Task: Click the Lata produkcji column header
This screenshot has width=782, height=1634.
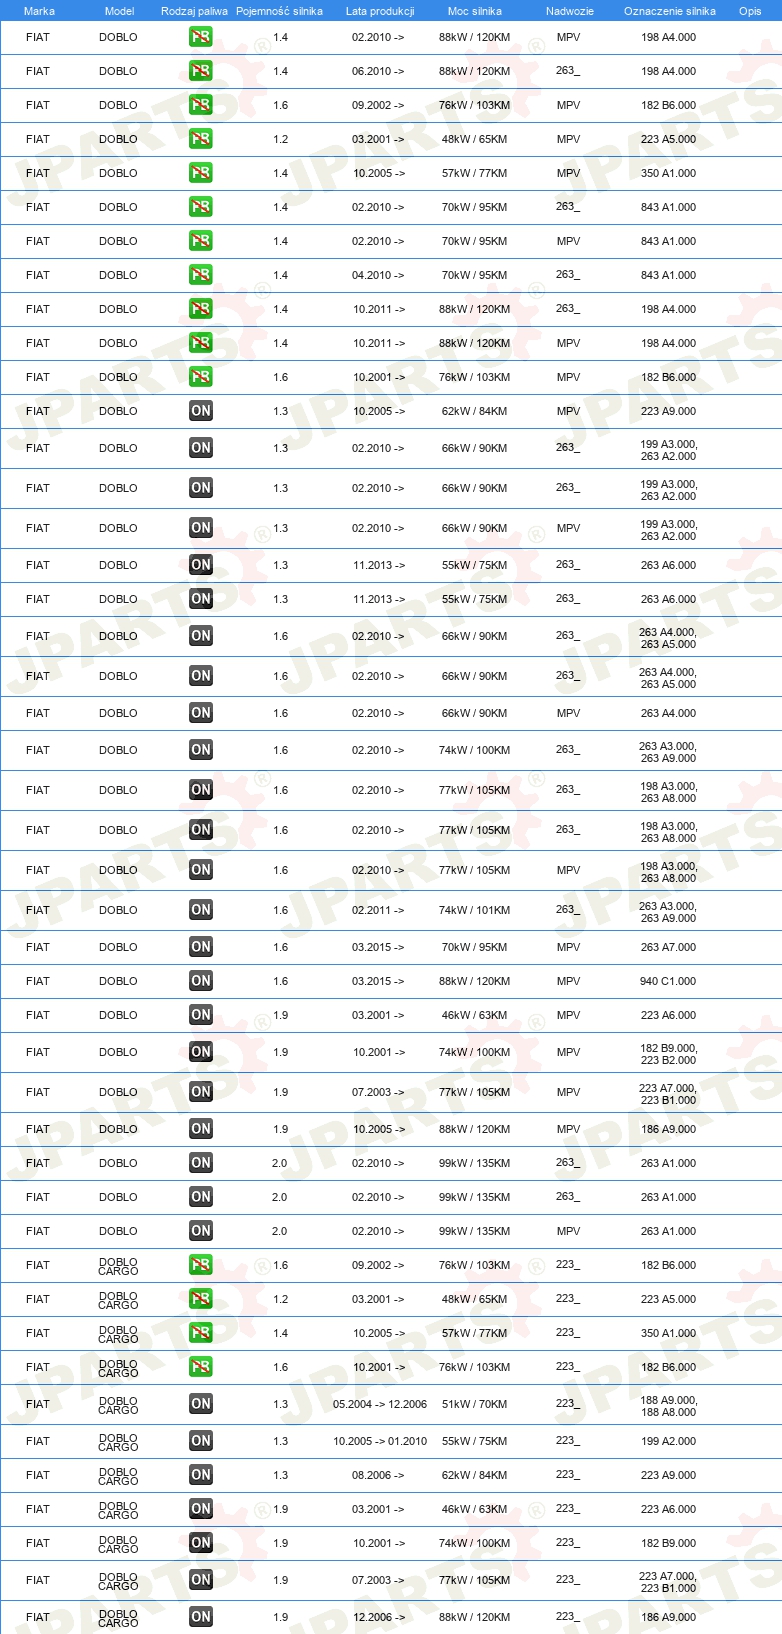Action: click(380, 11)
